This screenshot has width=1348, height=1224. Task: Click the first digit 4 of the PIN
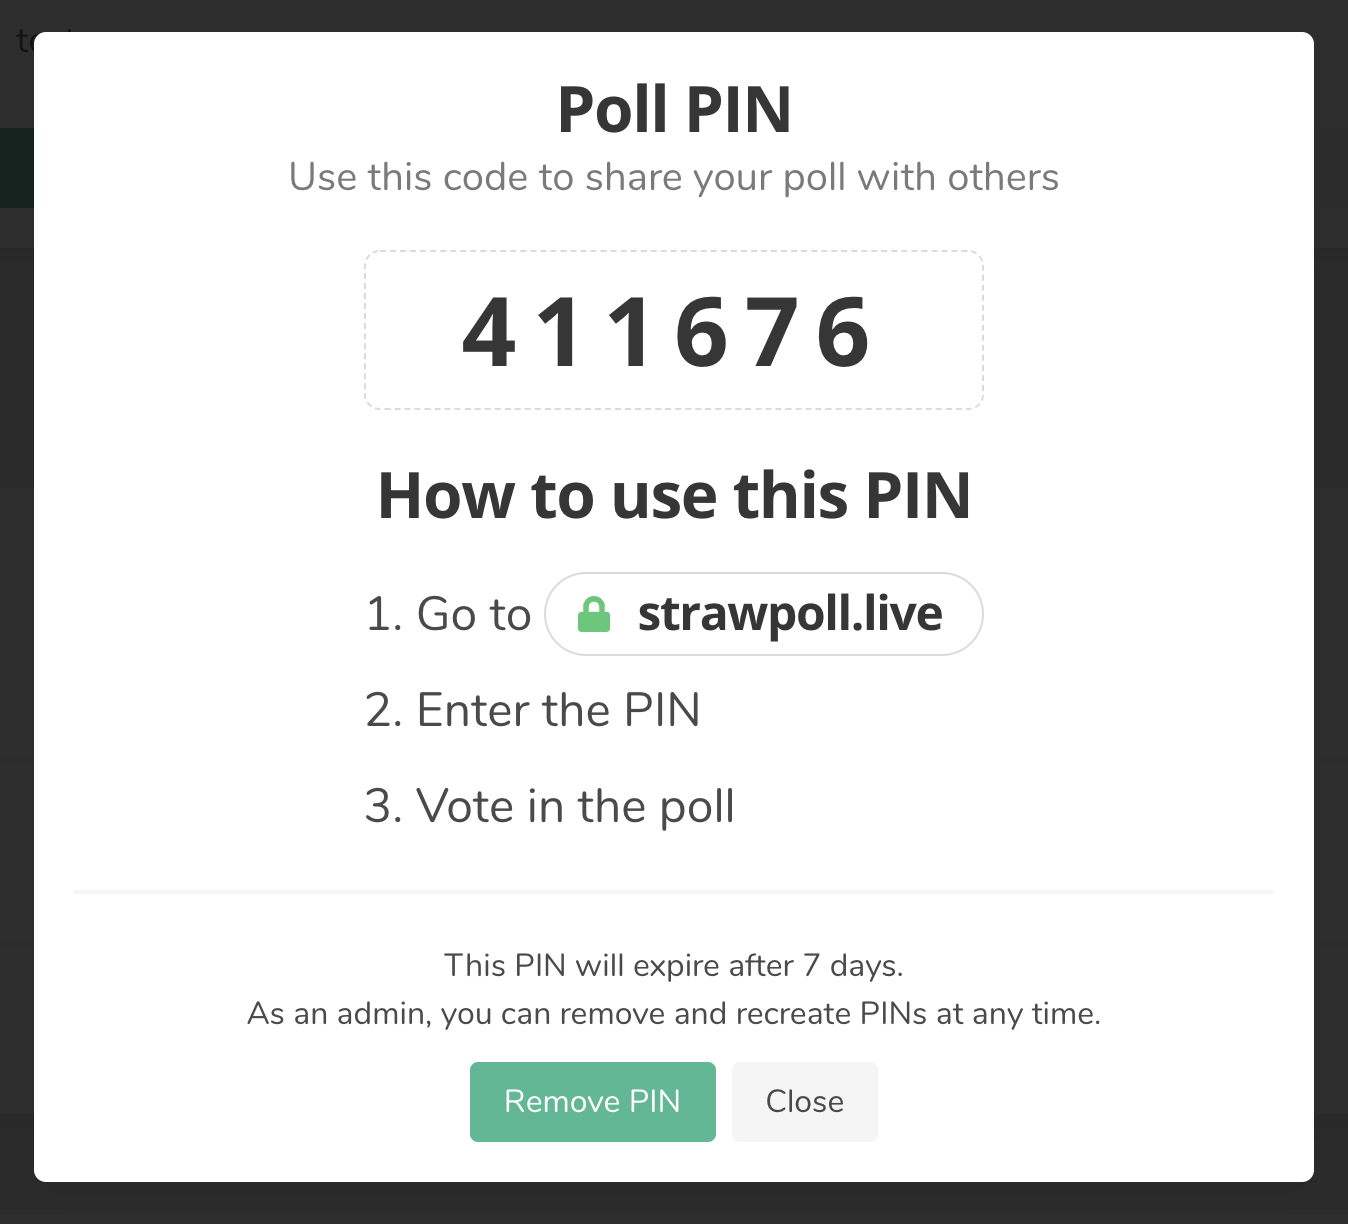tap(489, 332)
